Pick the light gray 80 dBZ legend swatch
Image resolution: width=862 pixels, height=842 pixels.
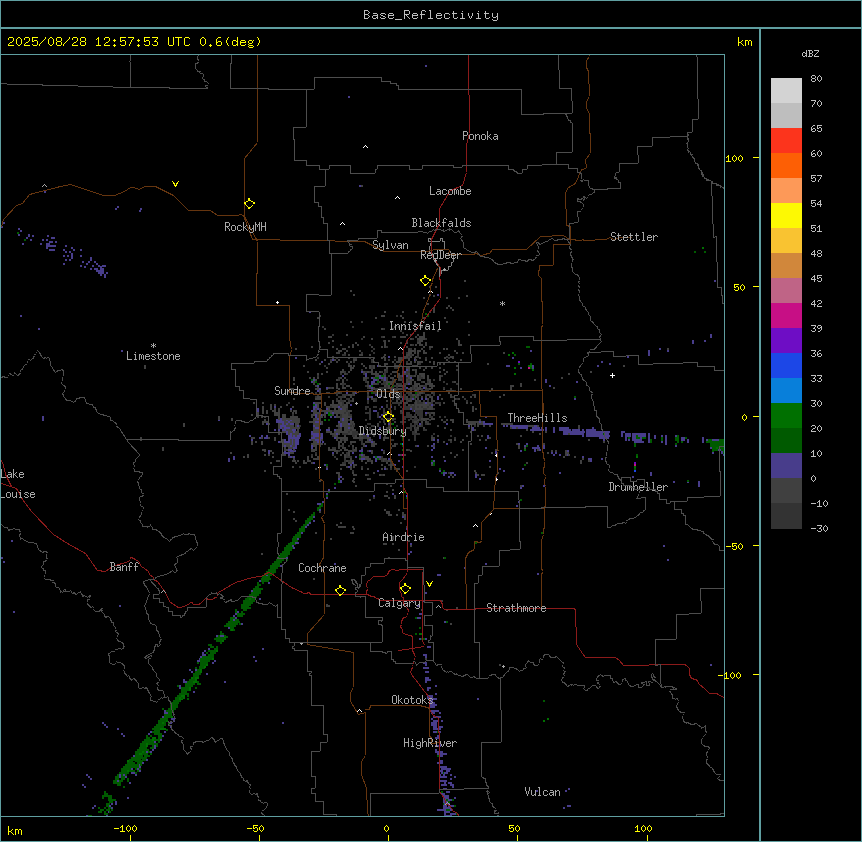click(x=786, y=91)
